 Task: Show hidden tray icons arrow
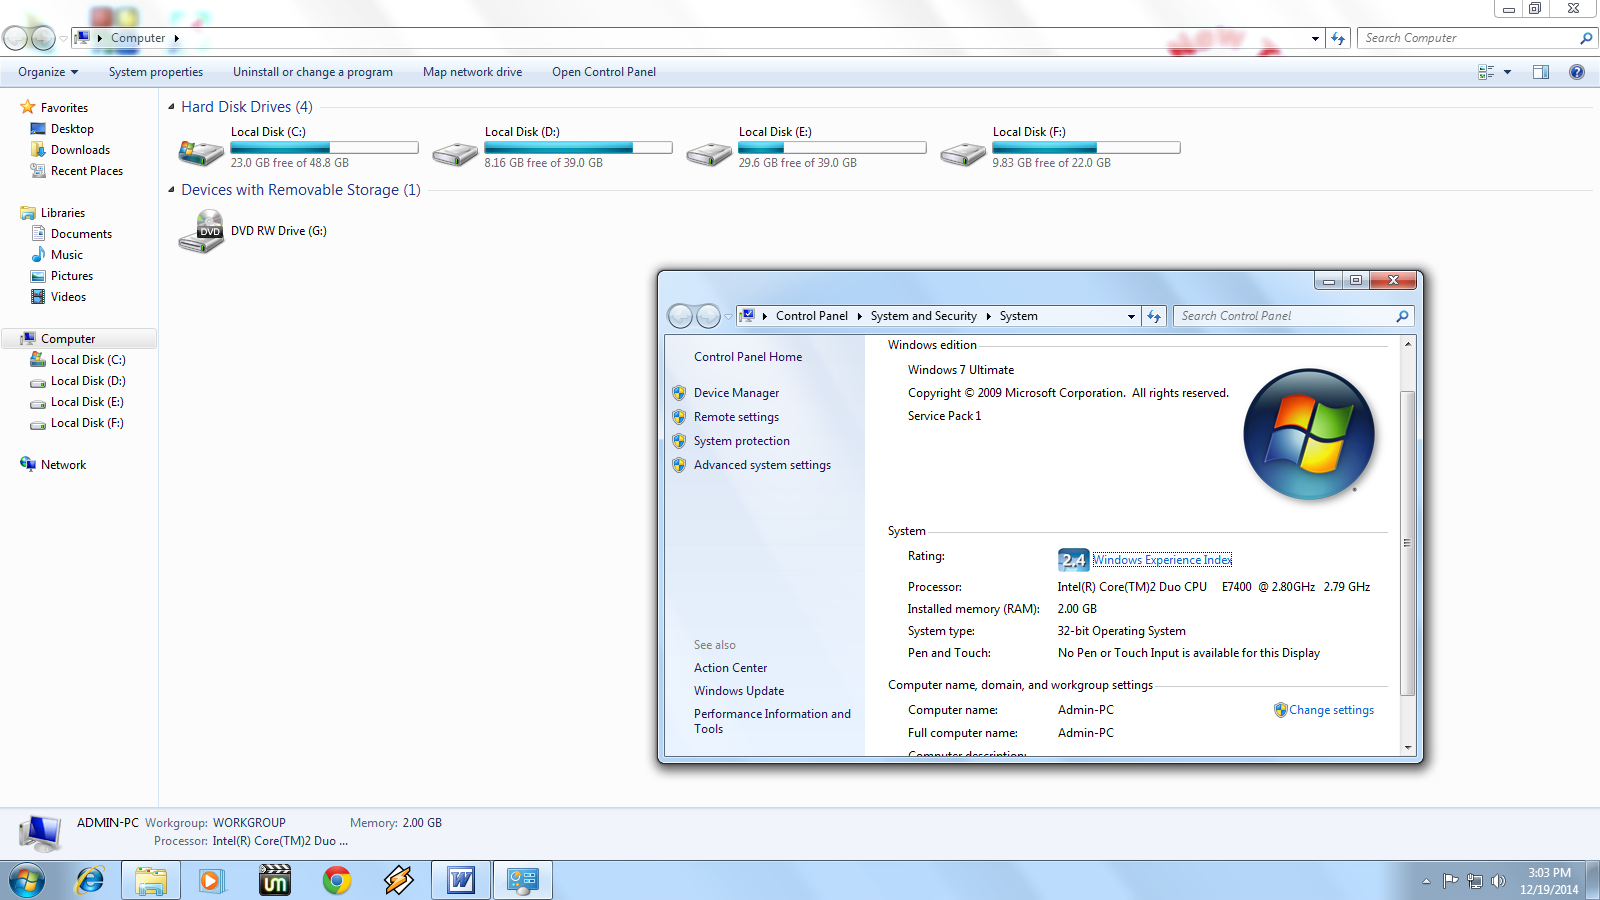tap(1426, 881)
